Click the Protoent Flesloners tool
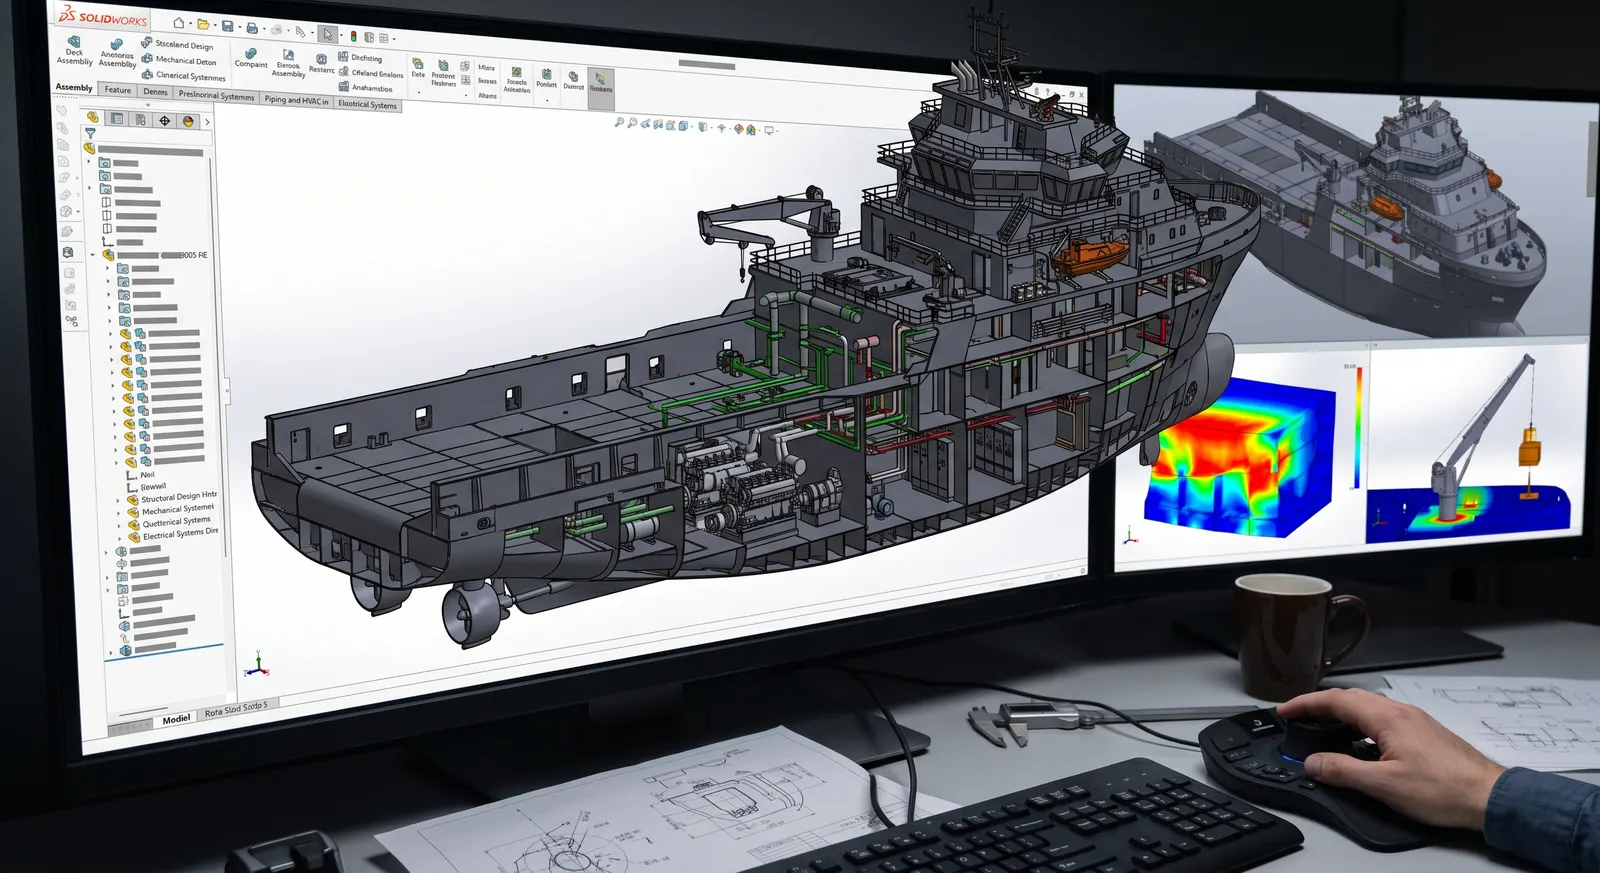1600x873 pixels. click(443, 72)
